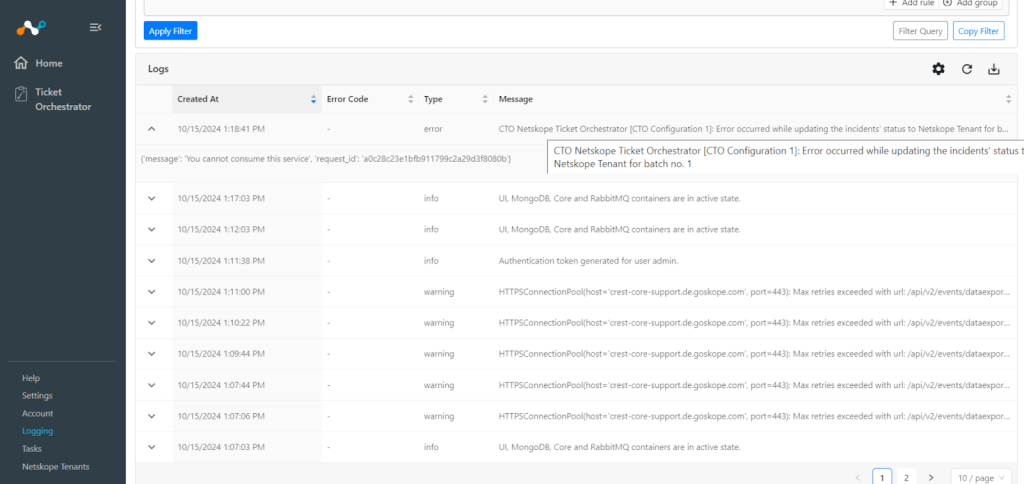
Task: Sort by Message column arrows
Action: [1008, 99]
